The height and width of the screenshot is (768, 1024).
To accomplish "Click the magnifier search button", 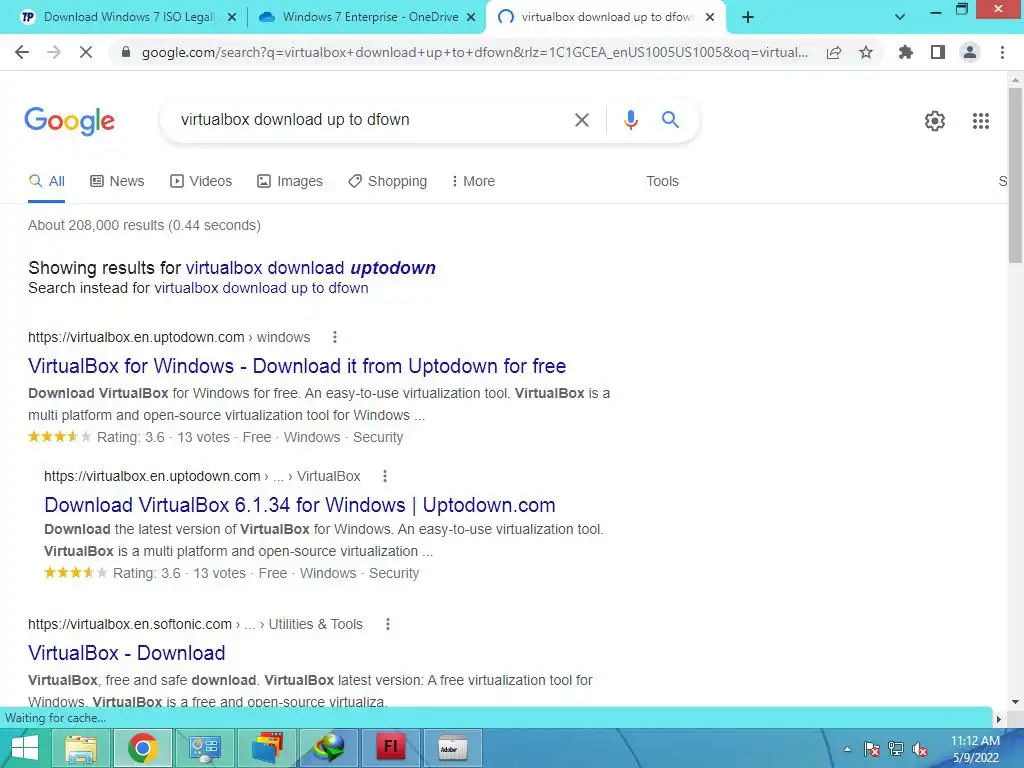I will click(670, 120).
